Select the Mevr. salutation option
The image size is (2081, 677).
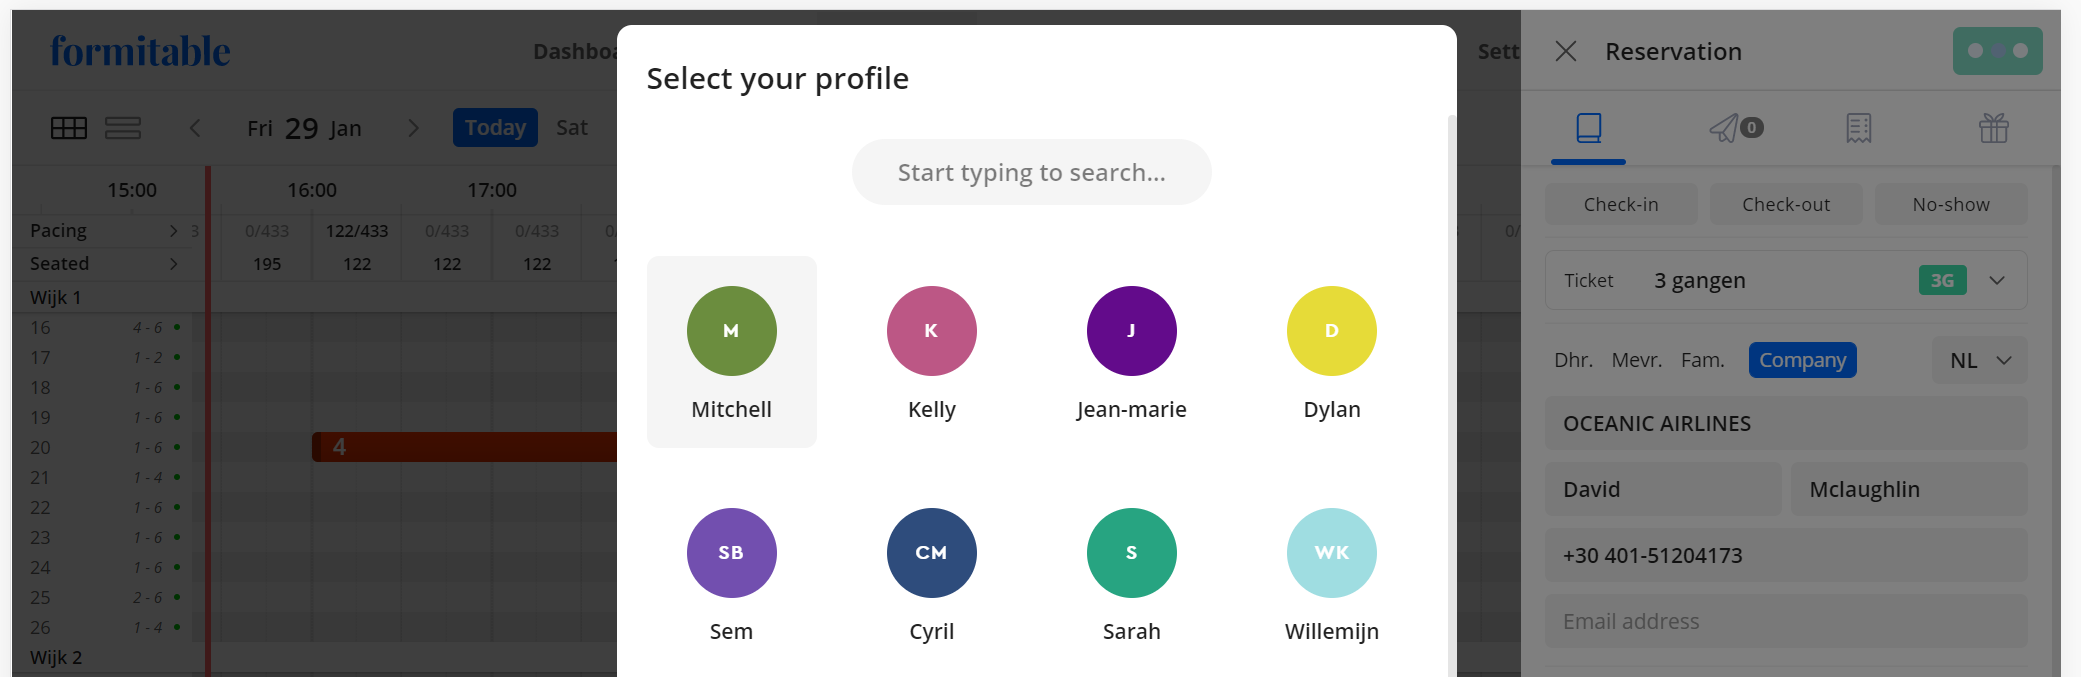[x=1636, y=360]
